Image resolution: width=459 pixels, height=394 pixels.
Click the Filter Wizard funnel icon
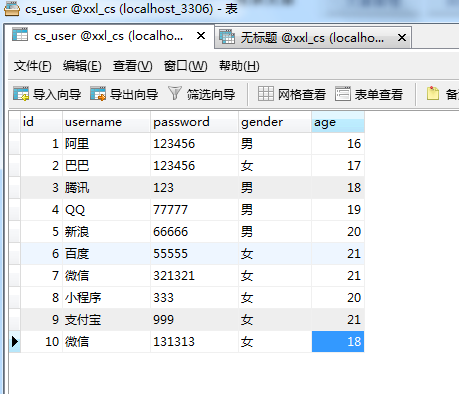(175, 93)
